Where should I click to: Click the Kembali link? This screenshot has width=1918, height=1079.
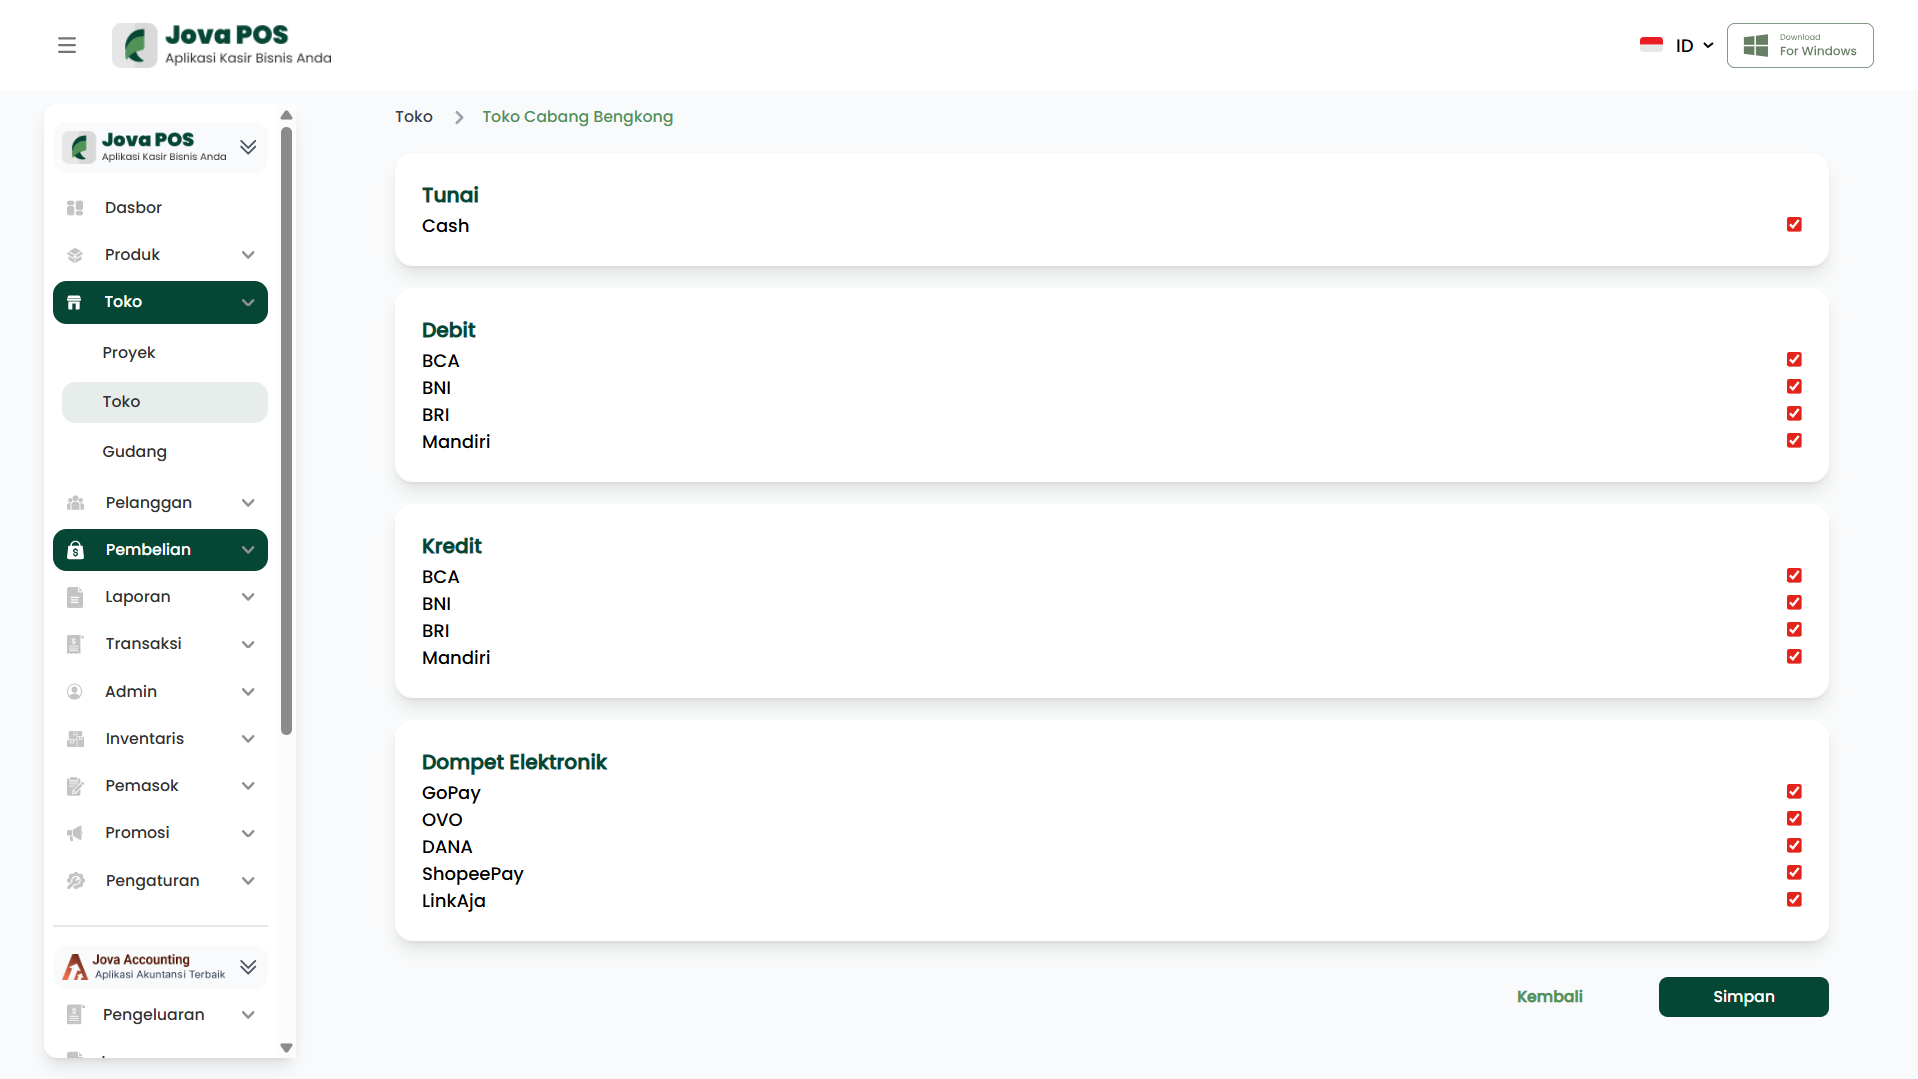click(x=1549, y=997)
